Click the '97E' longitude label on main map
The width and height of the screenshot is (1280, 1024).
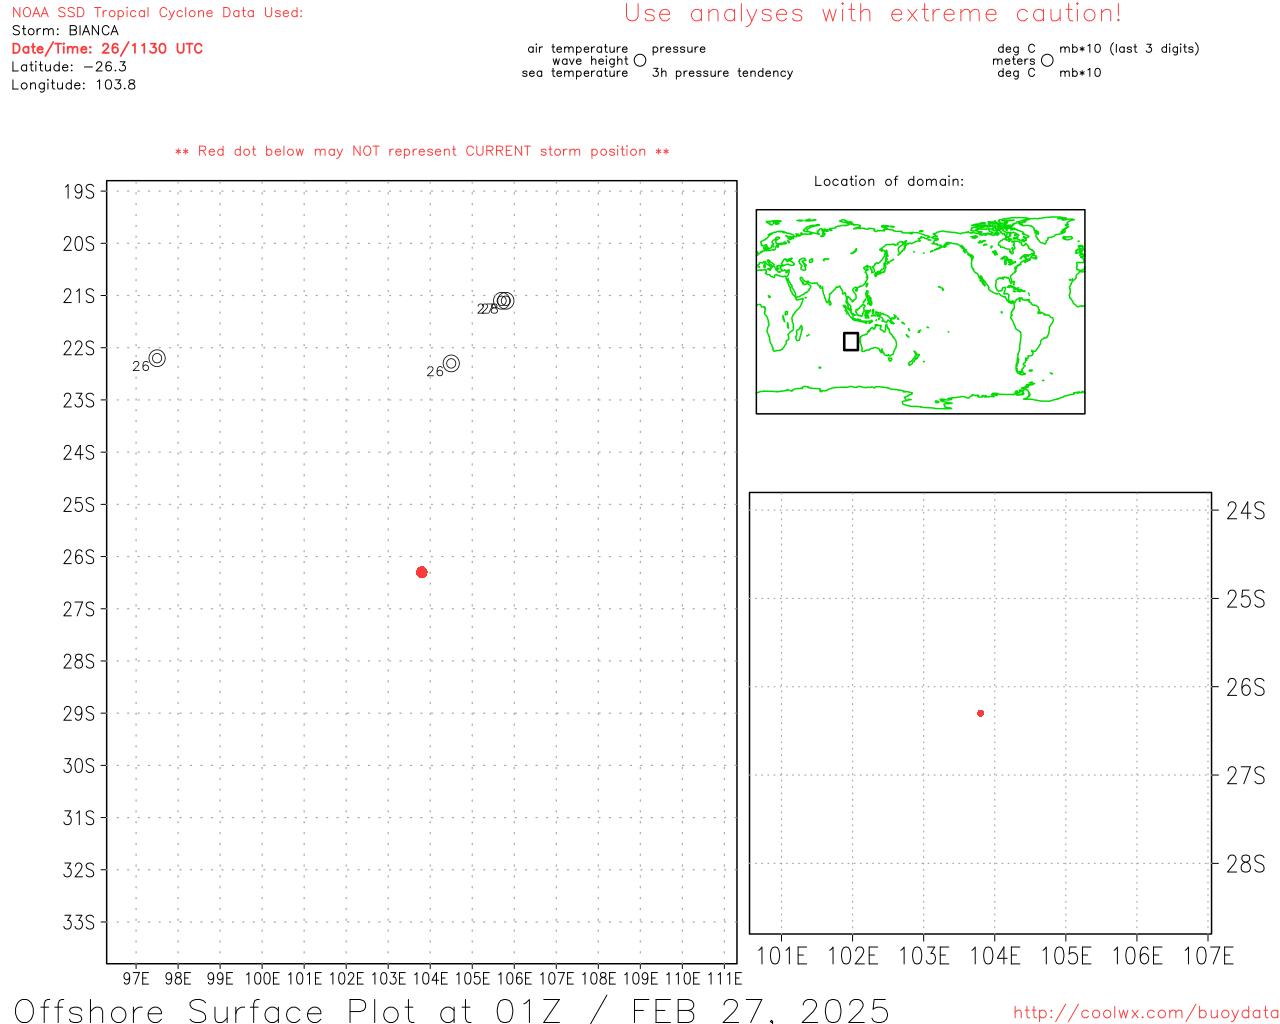pyautogui.click(x=136, y=979)
